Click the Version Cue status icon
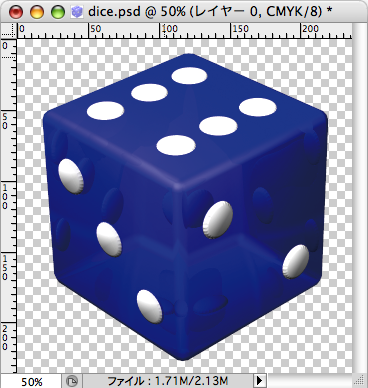The height and width of the screenshot is (388, 368). point(72,381)
